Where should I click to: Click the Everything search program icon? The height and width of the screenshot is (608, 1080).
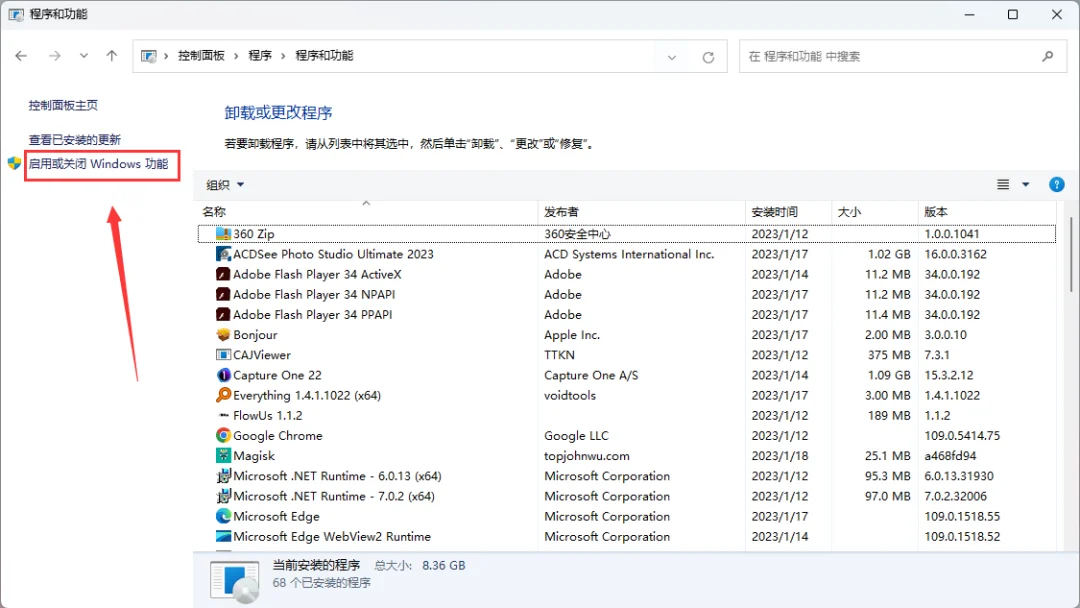pyautogui.click(x=223, y=395)
